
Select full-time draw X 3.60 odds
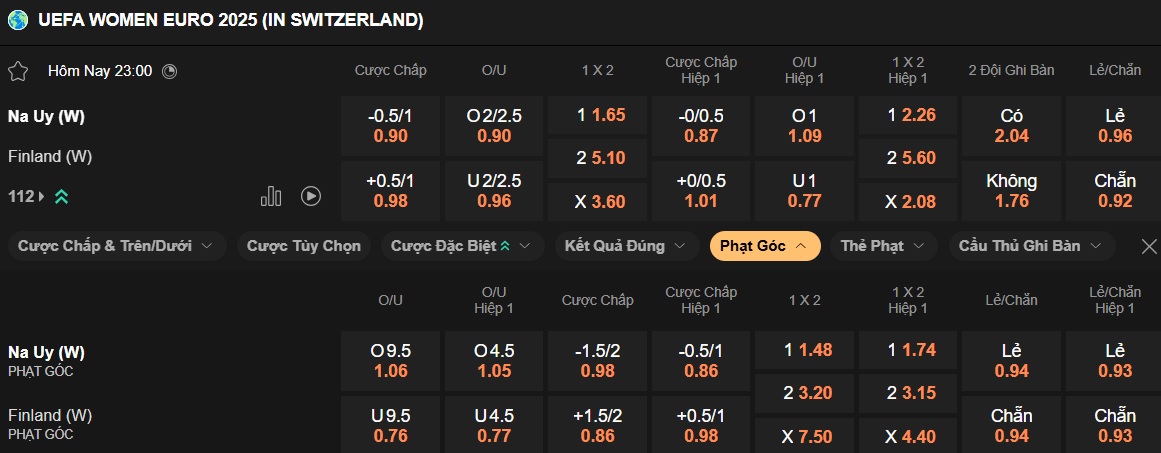click(x=598, y=201)
